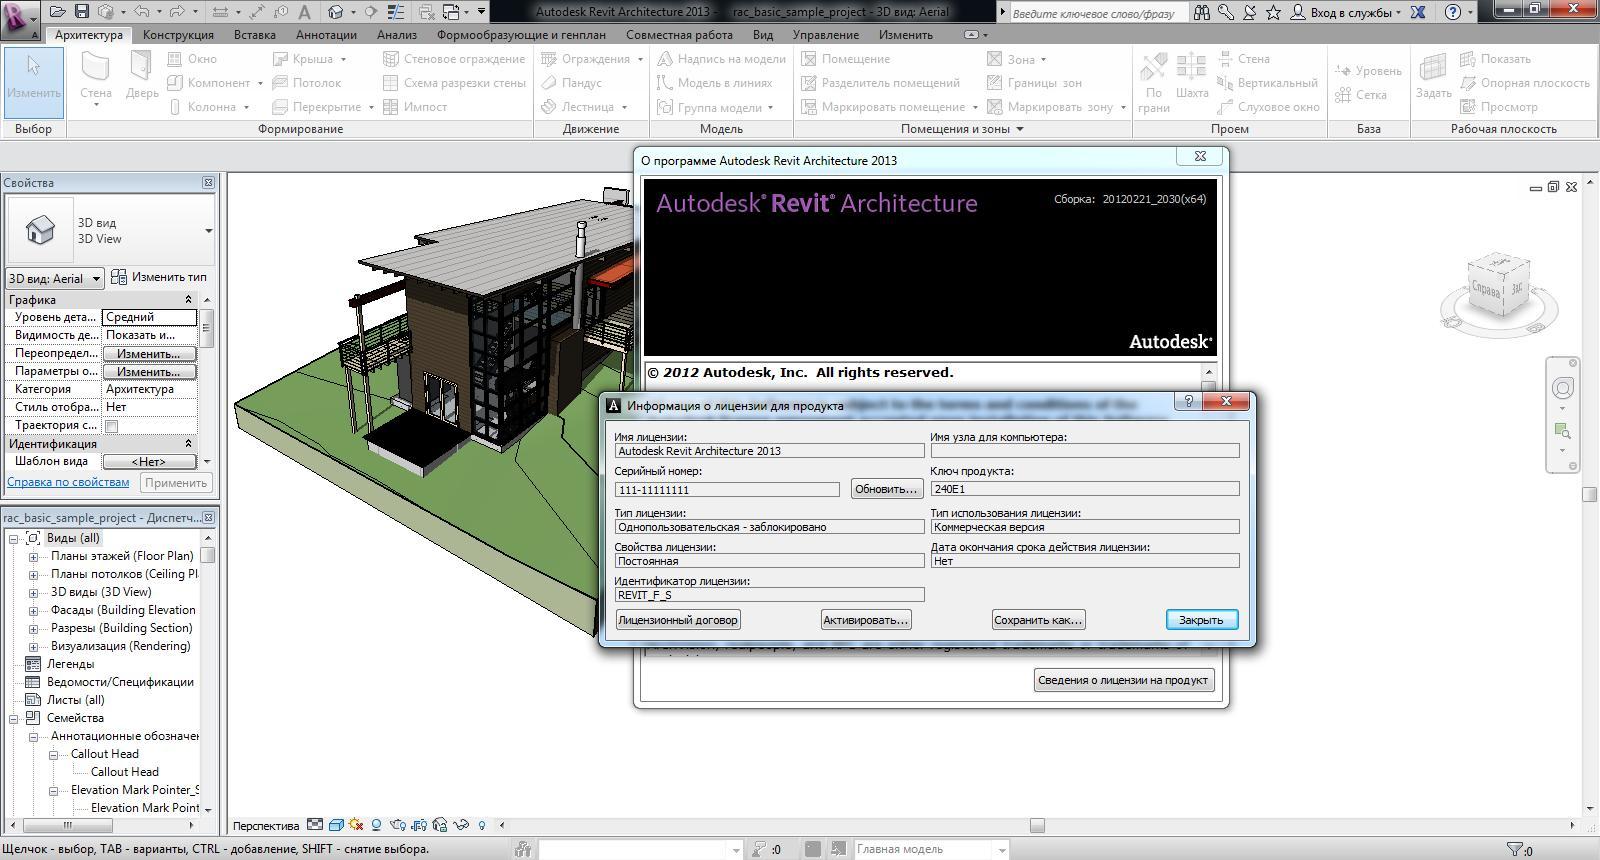1600x860 pixels.
Task: Select the Level (Уровень) tool
Action: [x=1368, y=71]
